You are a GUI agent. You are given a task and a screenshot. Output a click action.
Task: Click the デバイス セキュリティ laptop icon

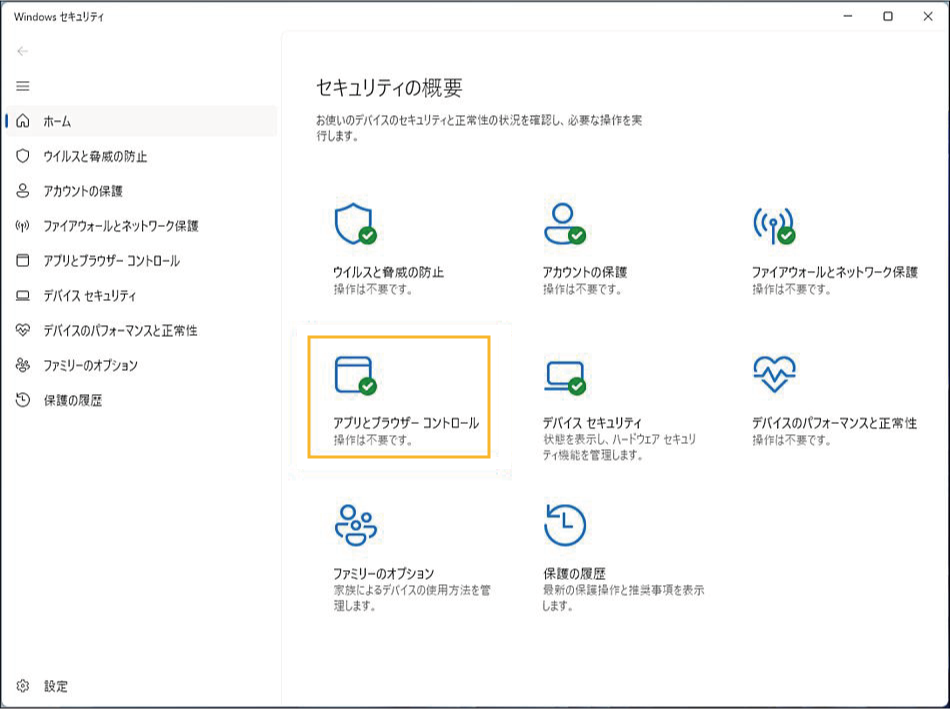pos(564,375)
